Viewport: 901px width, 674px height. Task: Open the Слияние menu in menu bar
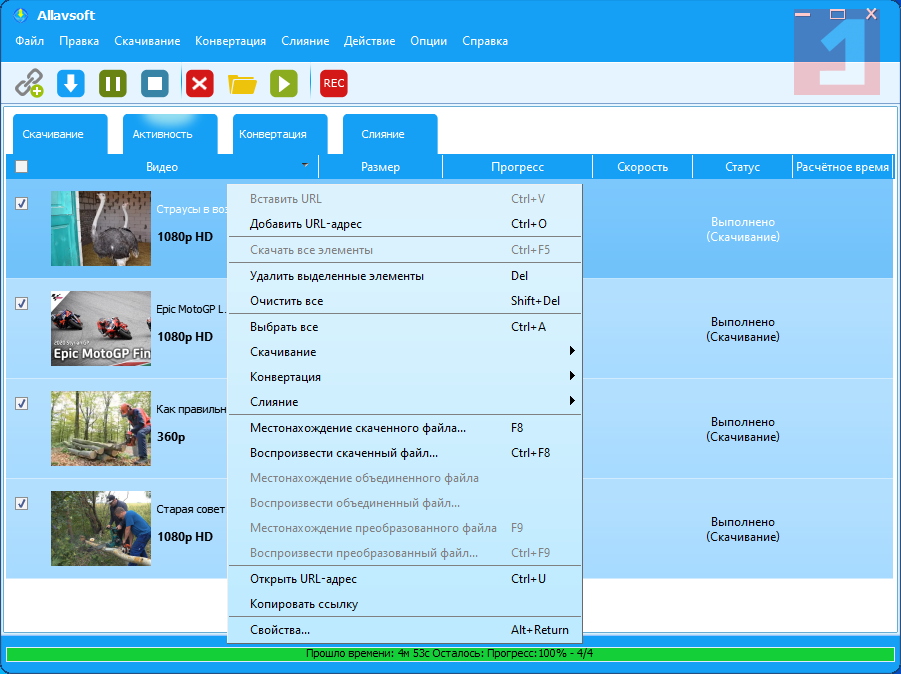click(305, 41)
